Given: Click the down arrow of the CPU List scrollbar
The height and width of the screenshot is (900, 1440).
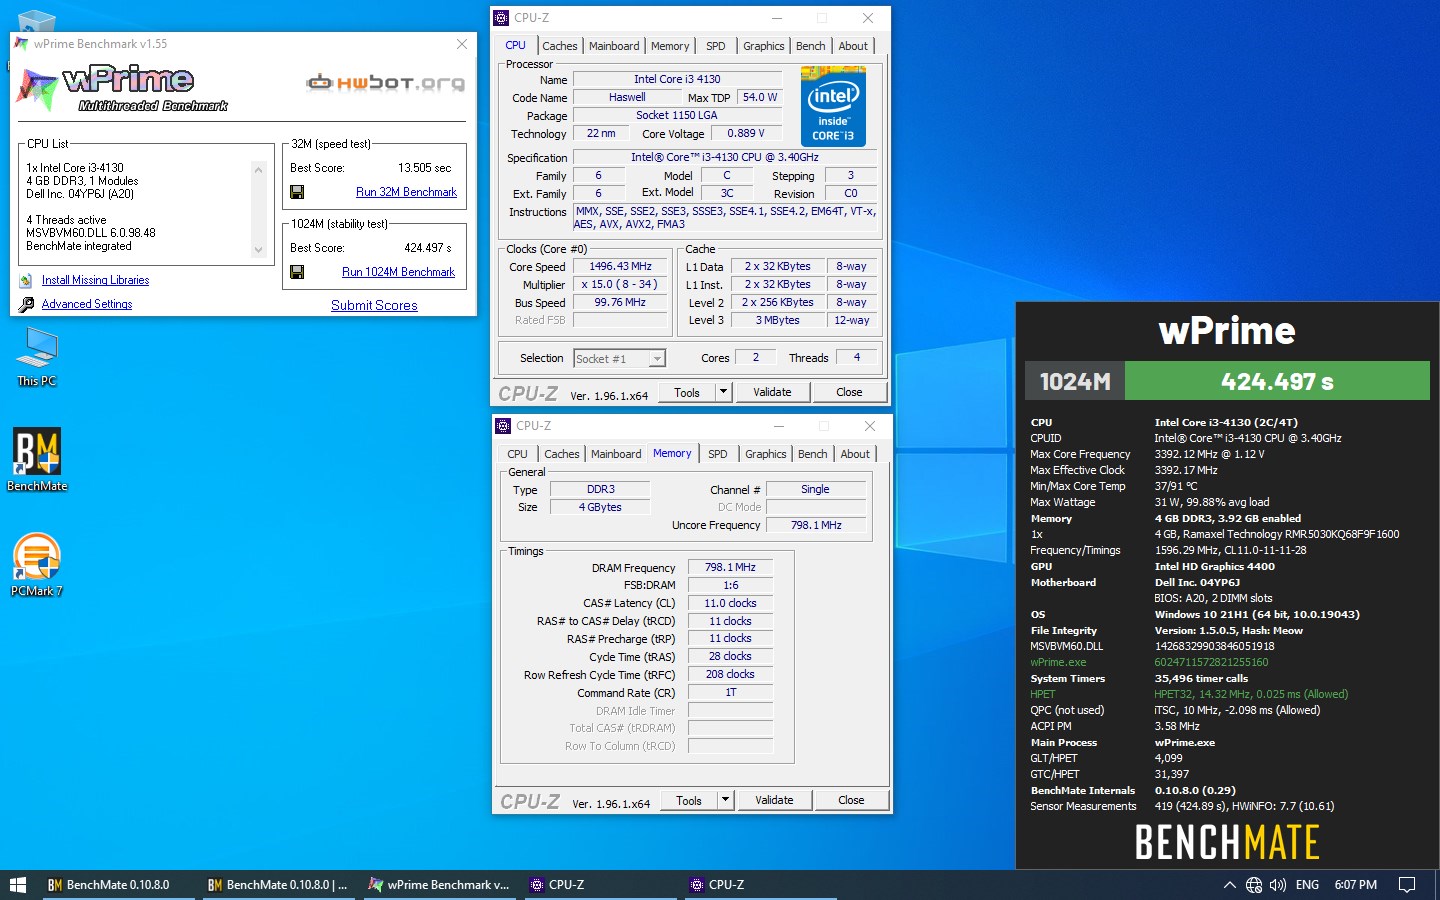Looking at the screenshot, I should 259,250.
